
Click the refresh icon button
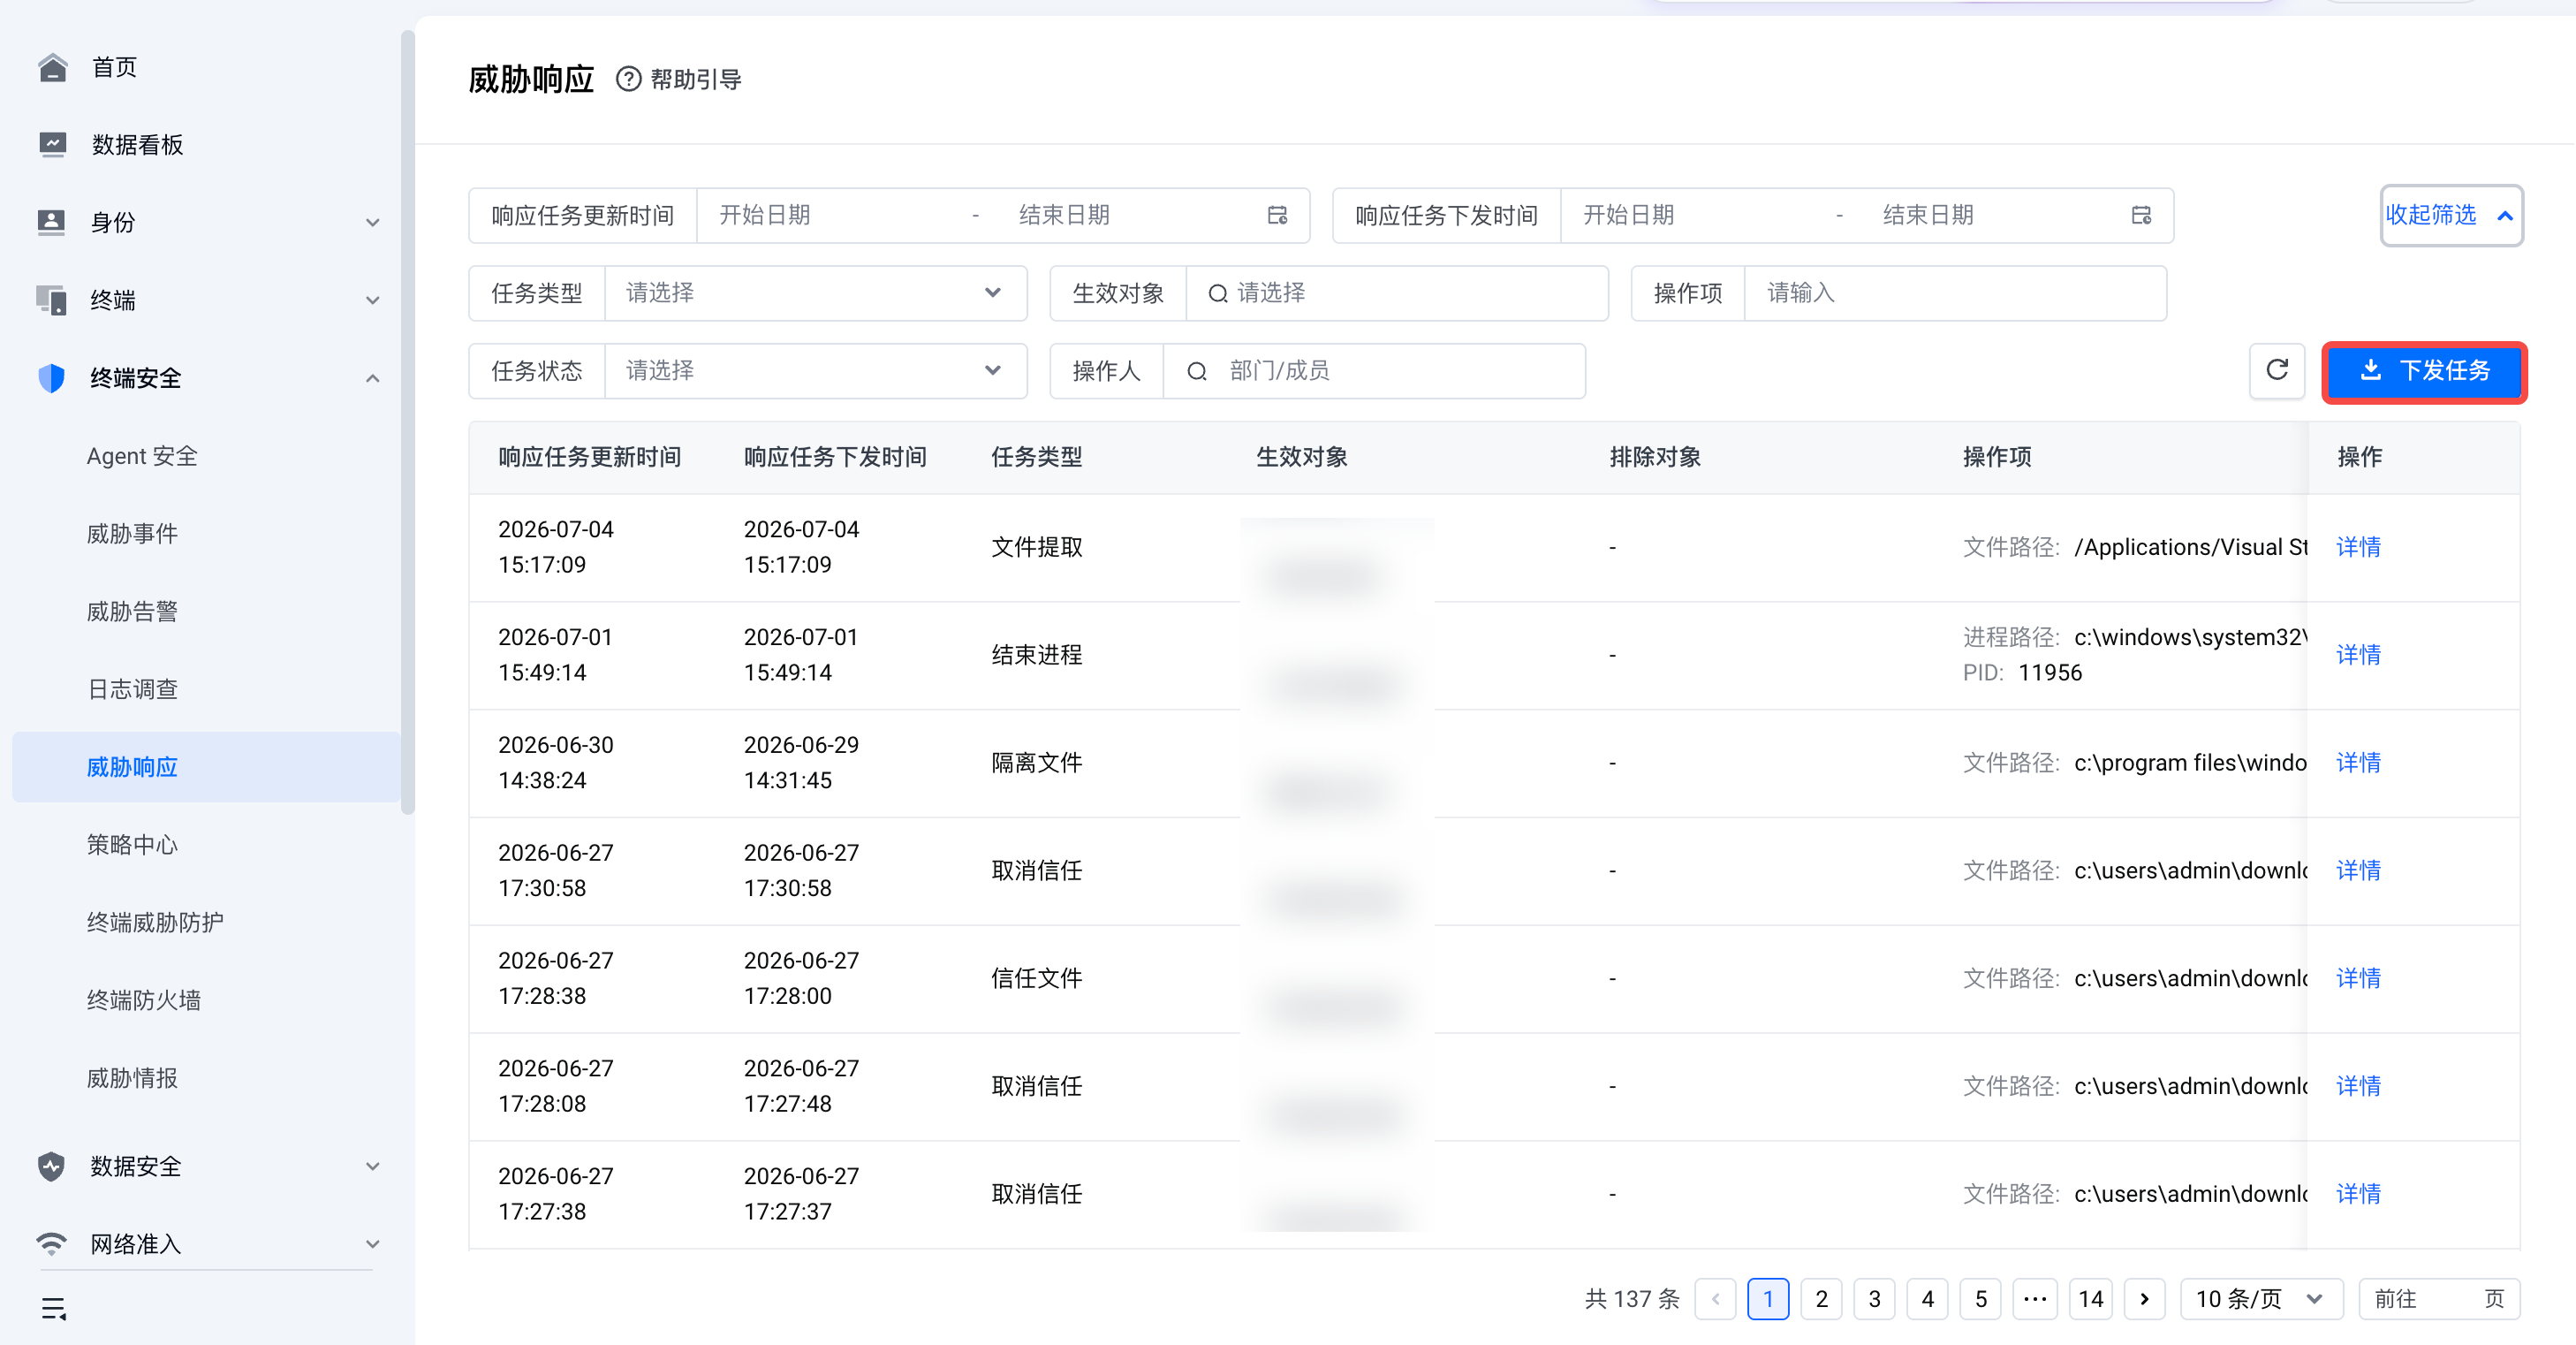click(2277, 371)
